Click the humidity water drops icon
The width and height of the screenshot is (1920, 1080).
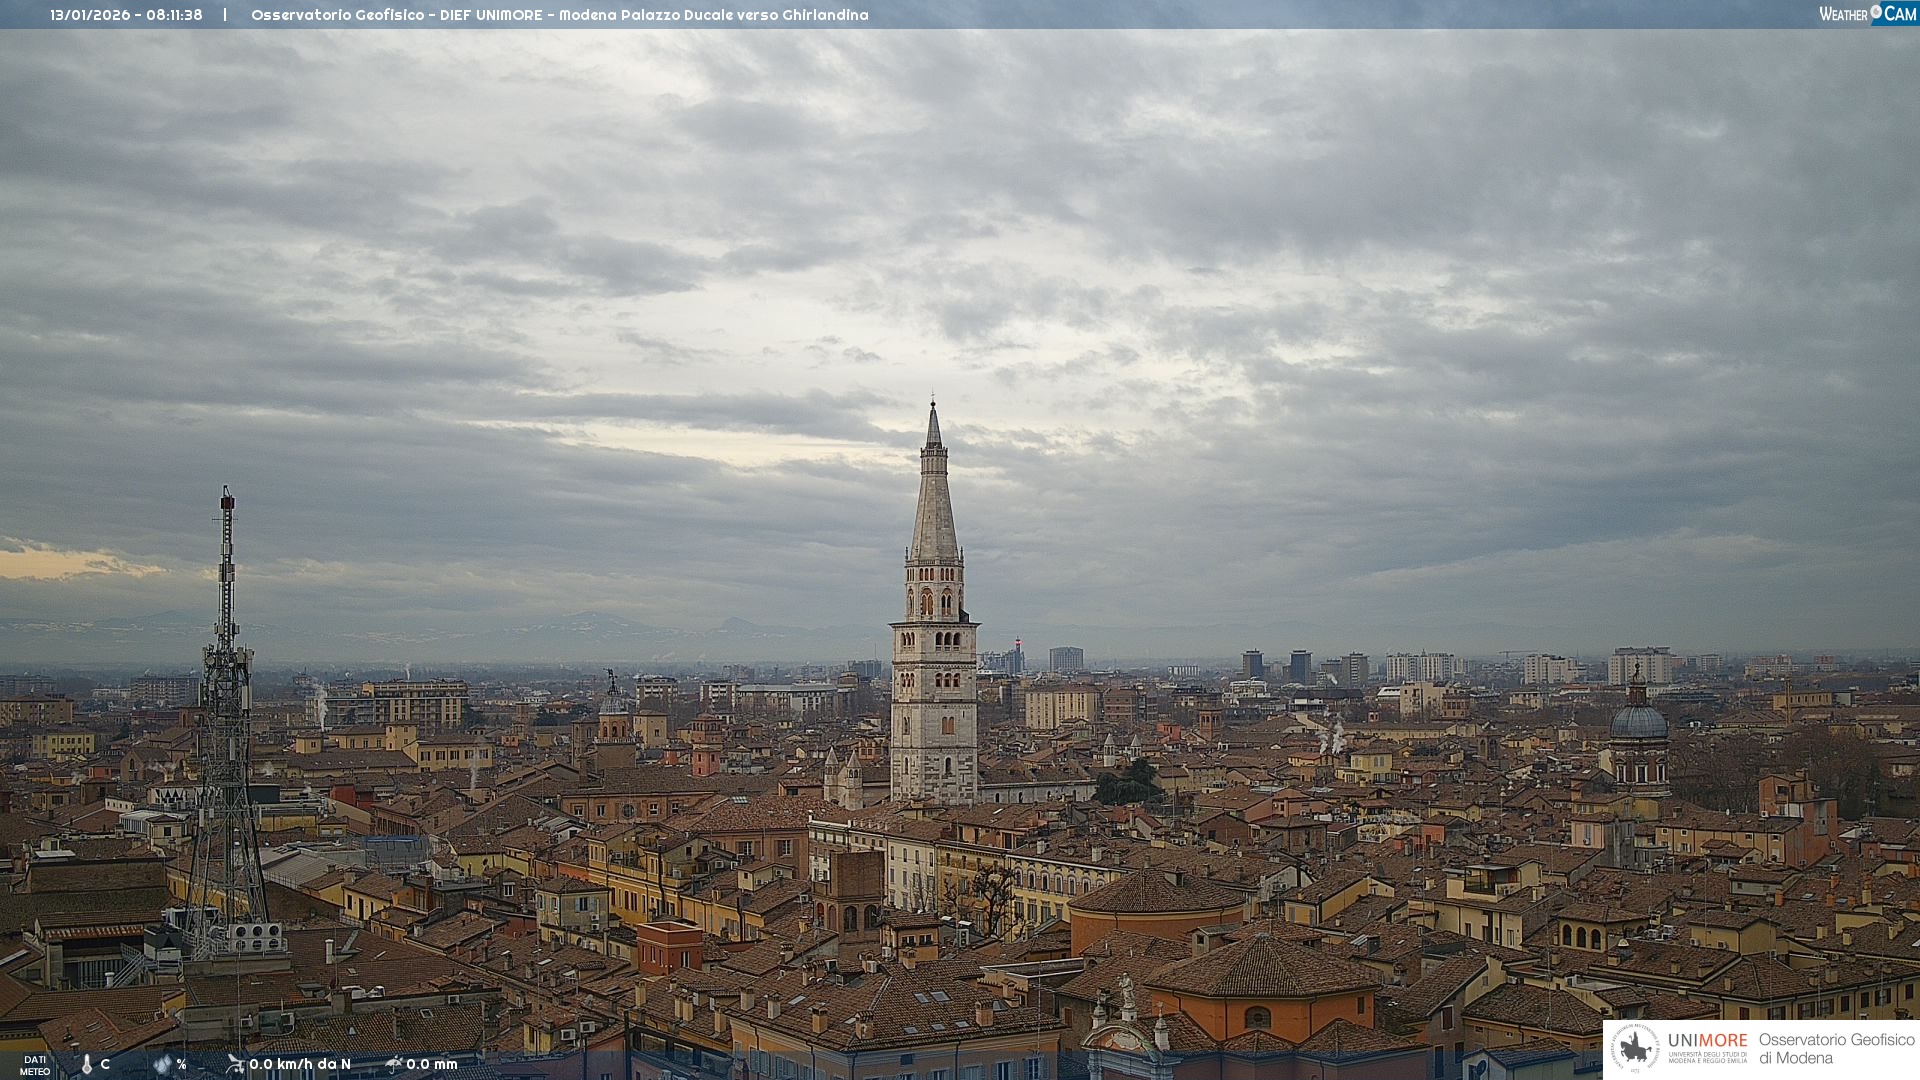click(x=162, y=1065)
